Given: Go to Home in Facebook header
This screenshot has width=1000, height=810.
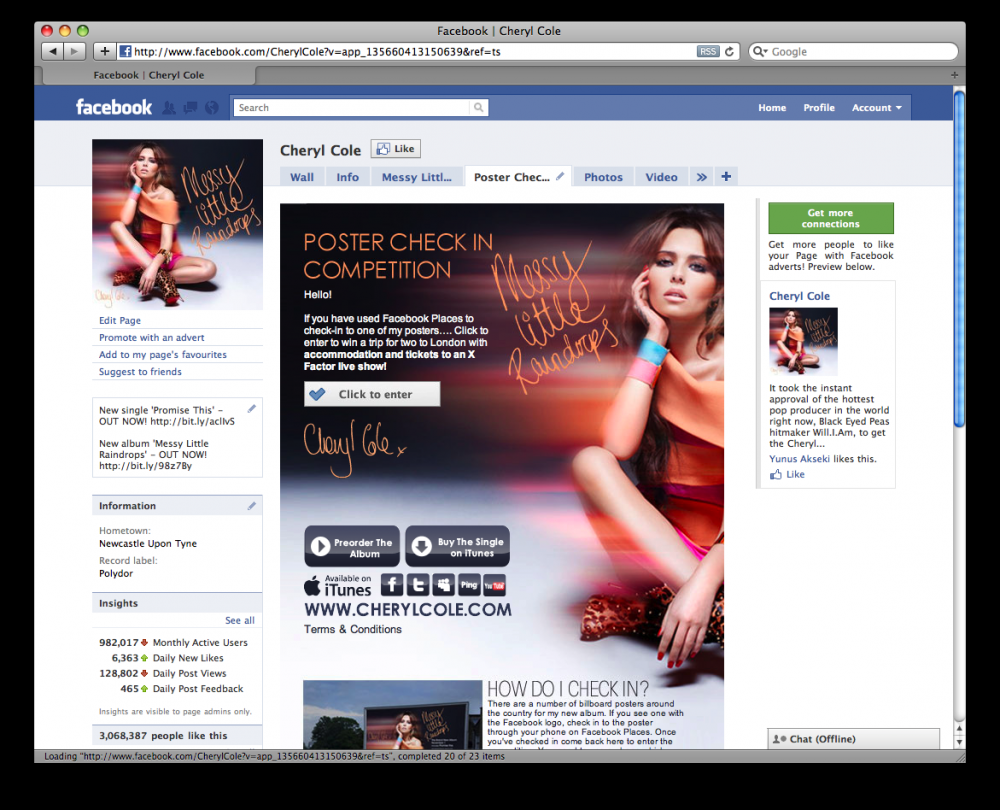Looking at the screenshot, I should click(772, 108).
